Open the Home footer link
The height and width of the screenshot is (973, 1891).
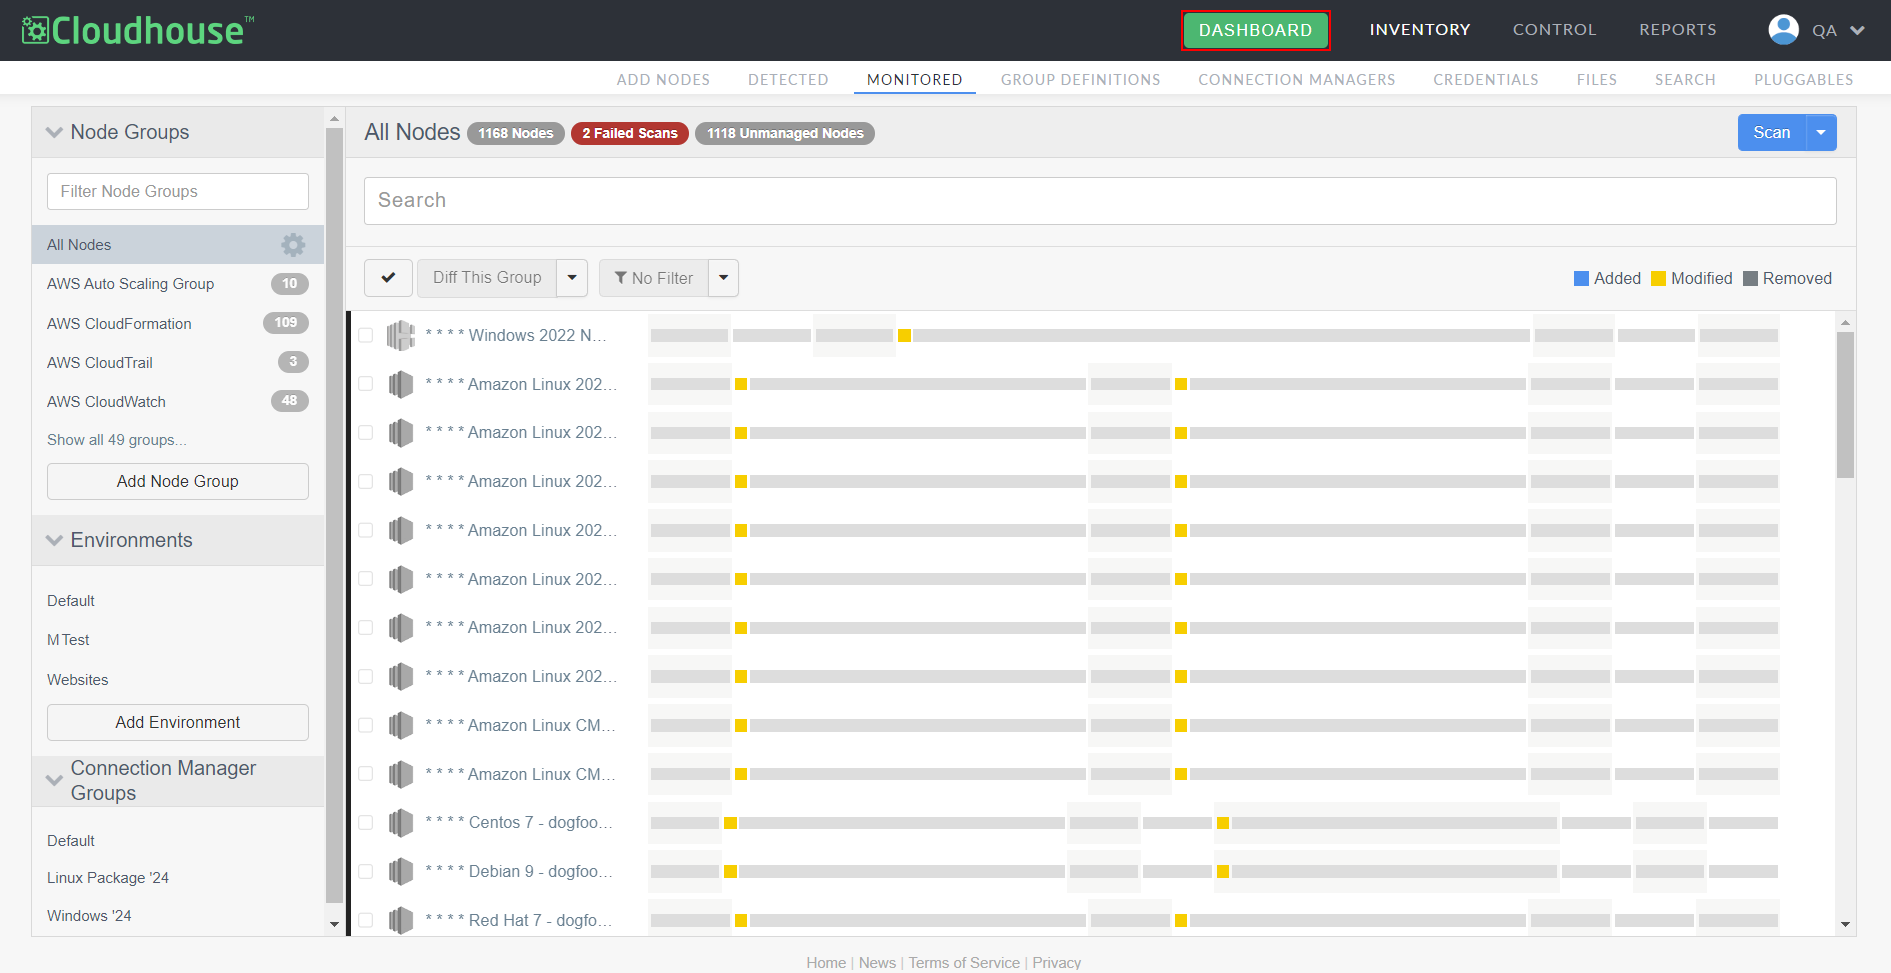pyautogui.click(x=826, y=963)
